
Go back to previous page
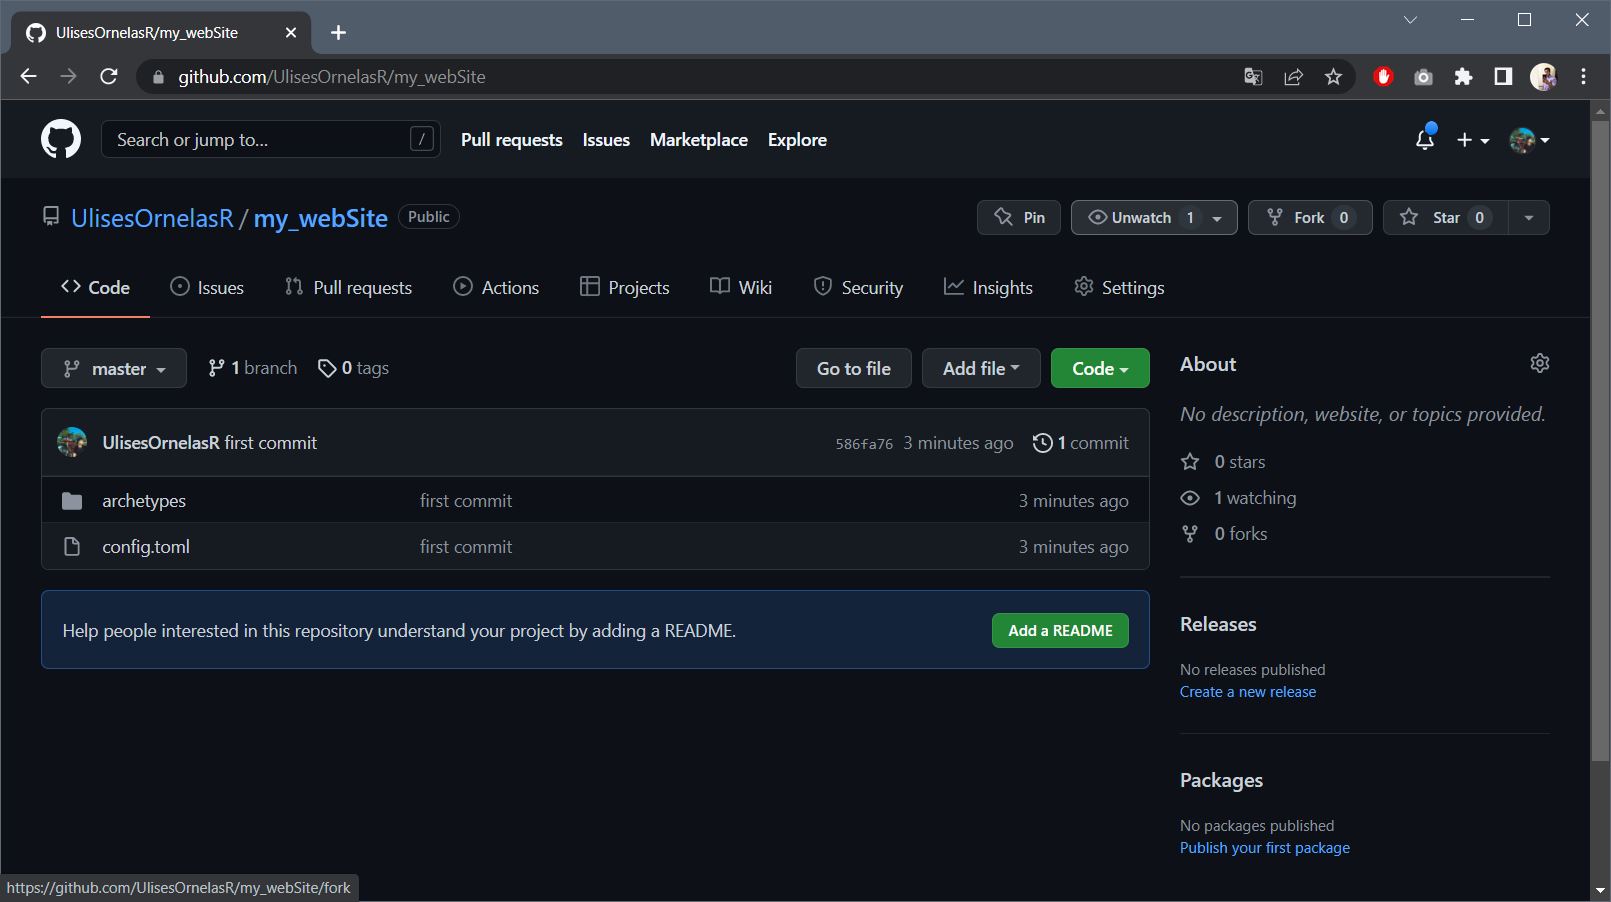pyautogui.click(x=28, y=77)
